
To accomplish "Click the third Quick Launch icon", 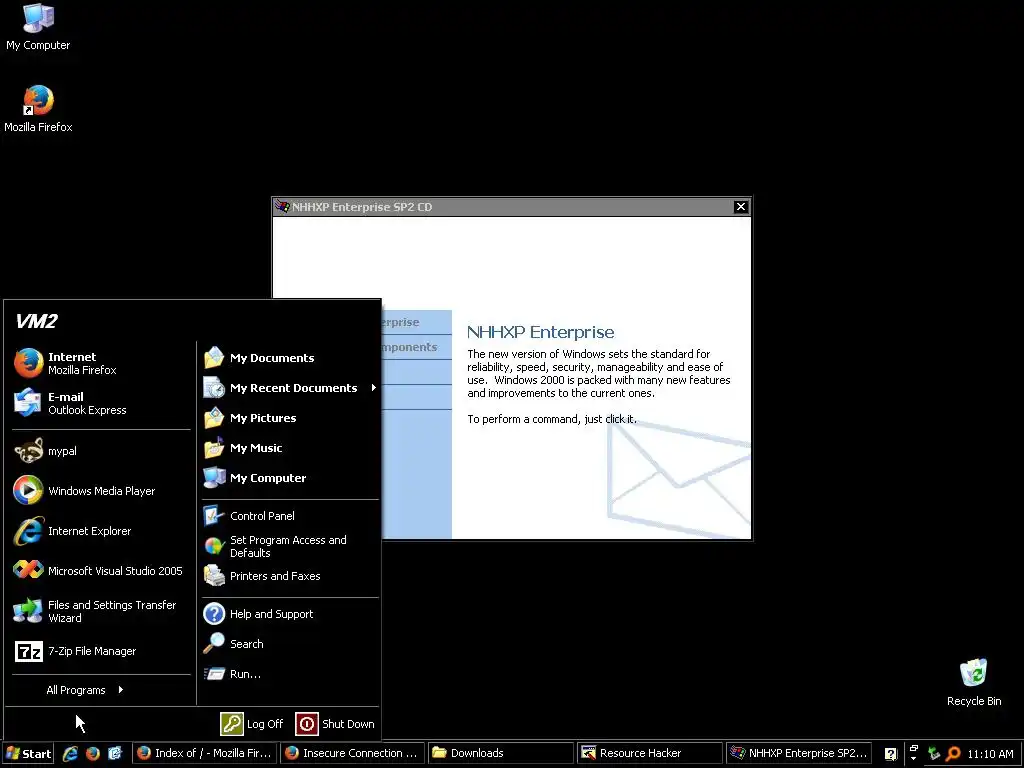I will coord(115,753).
